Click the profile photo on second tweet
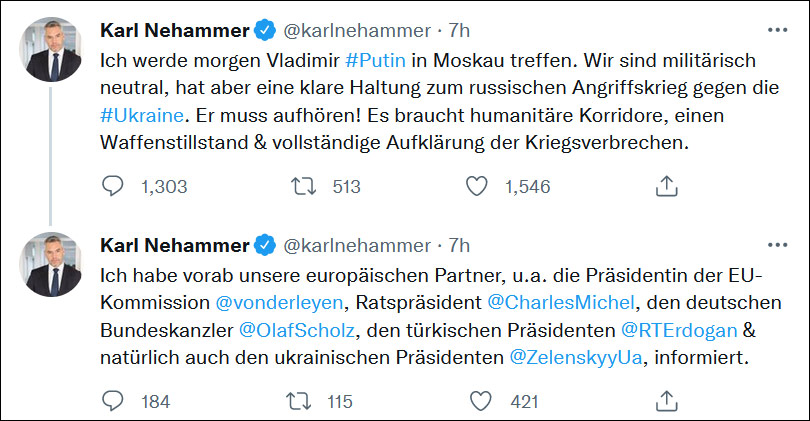This screenshot has width=810, height=421. pyautogui.click(x=53, y=264)
